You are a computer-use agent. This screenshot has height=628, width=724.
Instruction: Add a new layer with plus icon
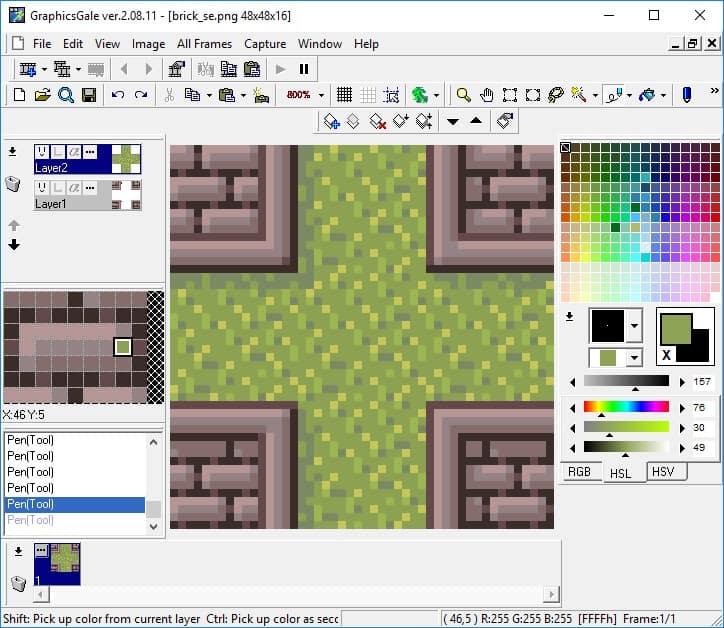[x=332, y=121]
